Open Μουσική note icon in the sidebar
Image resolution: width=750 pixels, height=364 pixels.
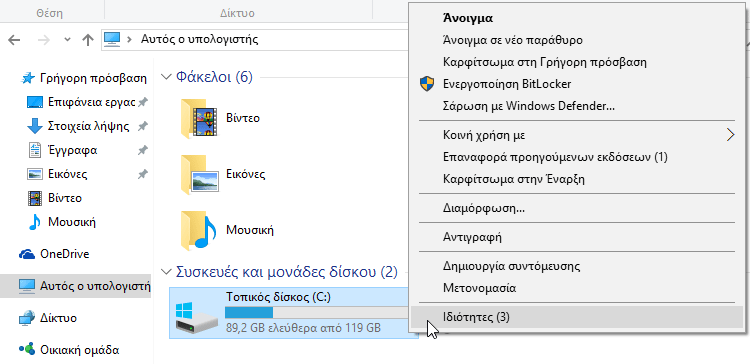coord(35,222)
